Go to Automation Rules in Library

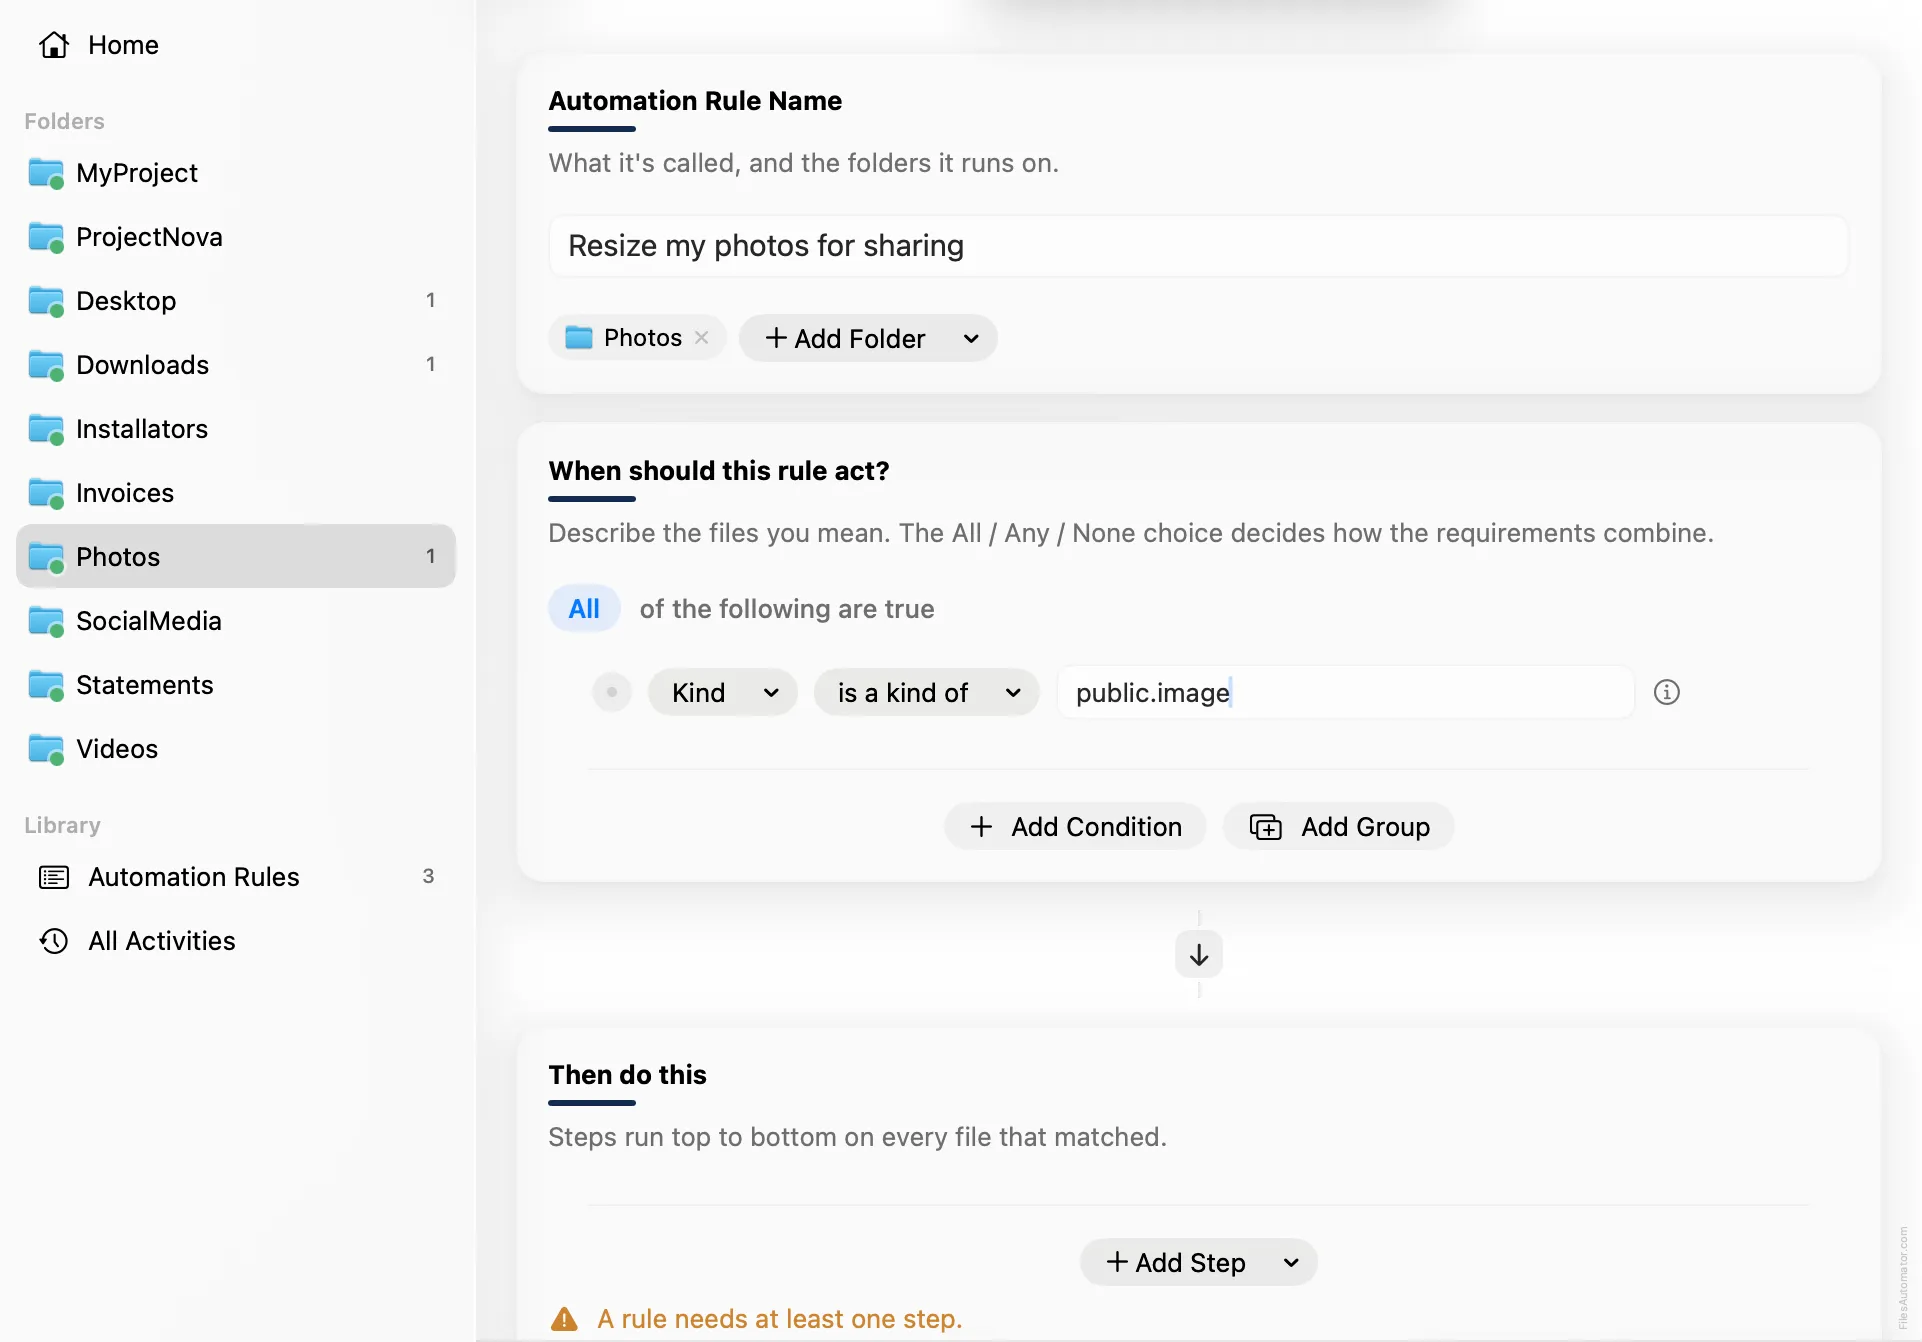pyautogui.click(x=236, y=877)
